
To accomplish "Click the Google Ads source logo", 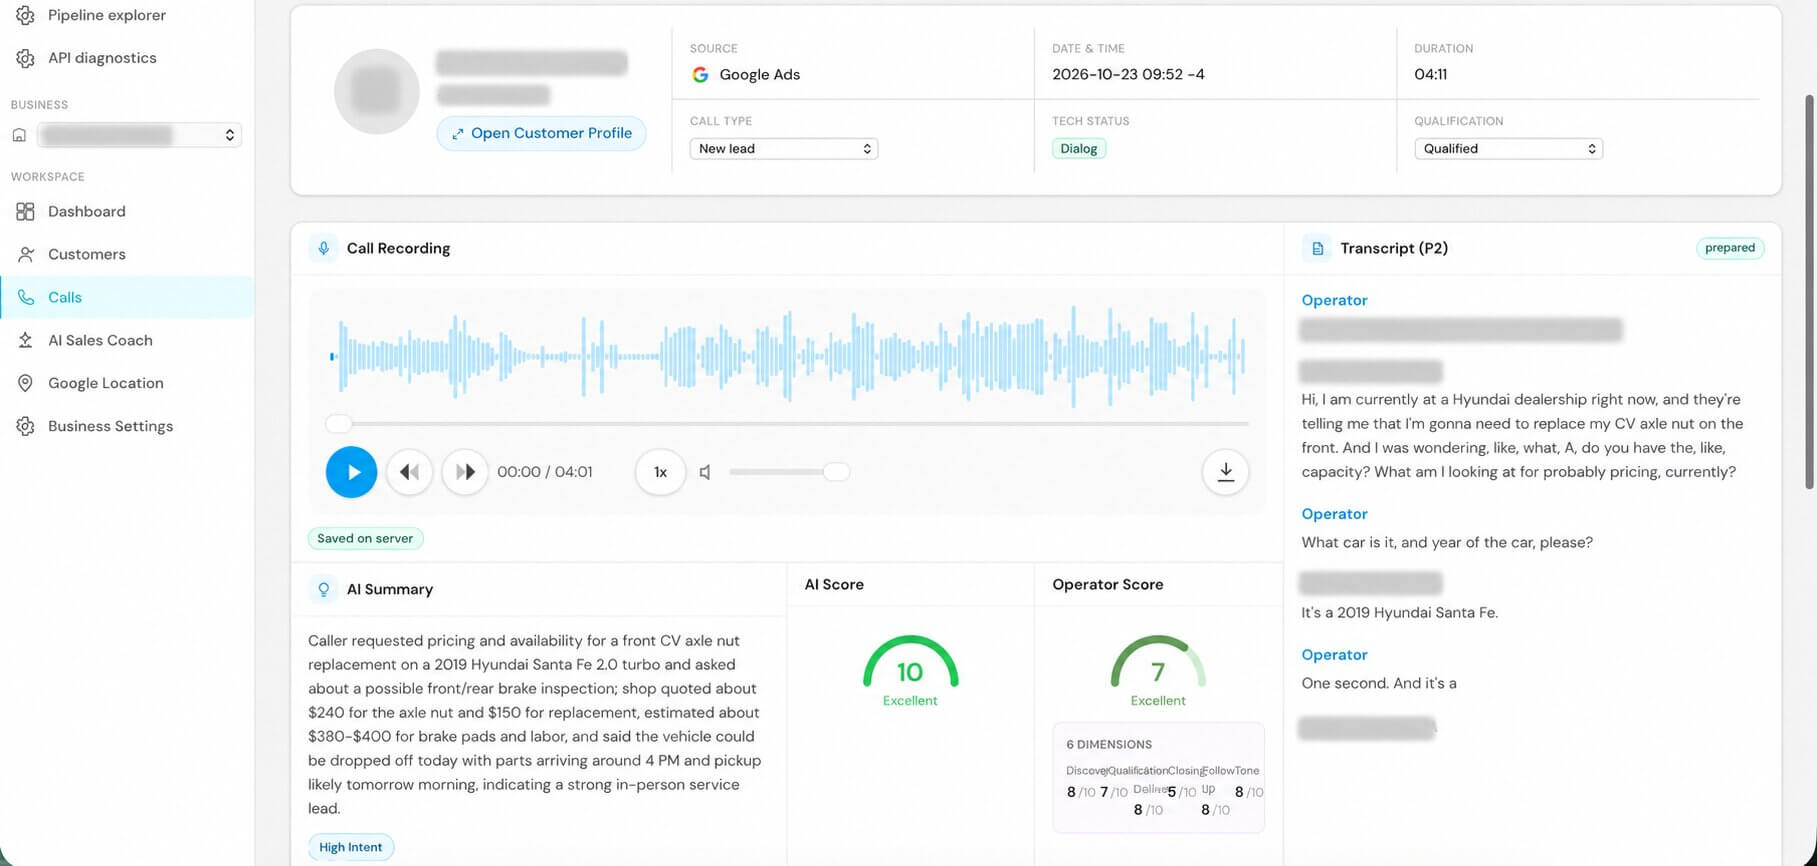I will pyautogui.click(x=700, y=75).
